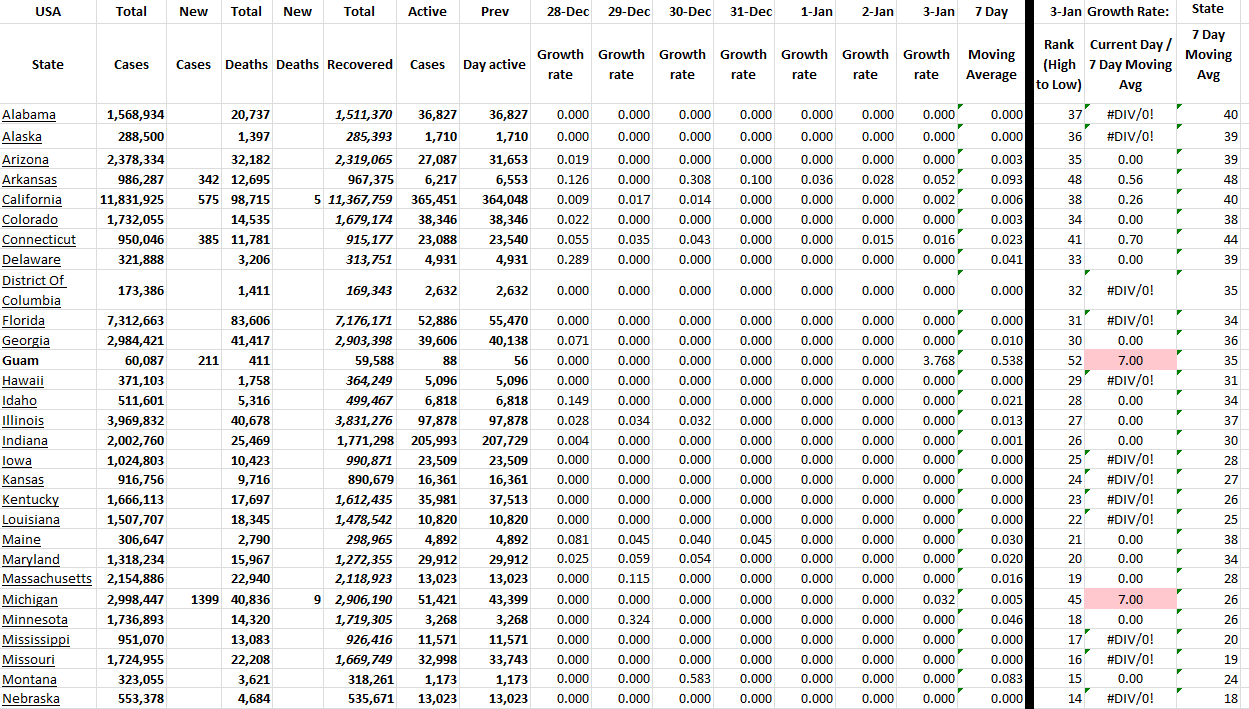This screenshot has height=709, width=1249.
Task: Open the Michigan state link
Action: [30, 600]
